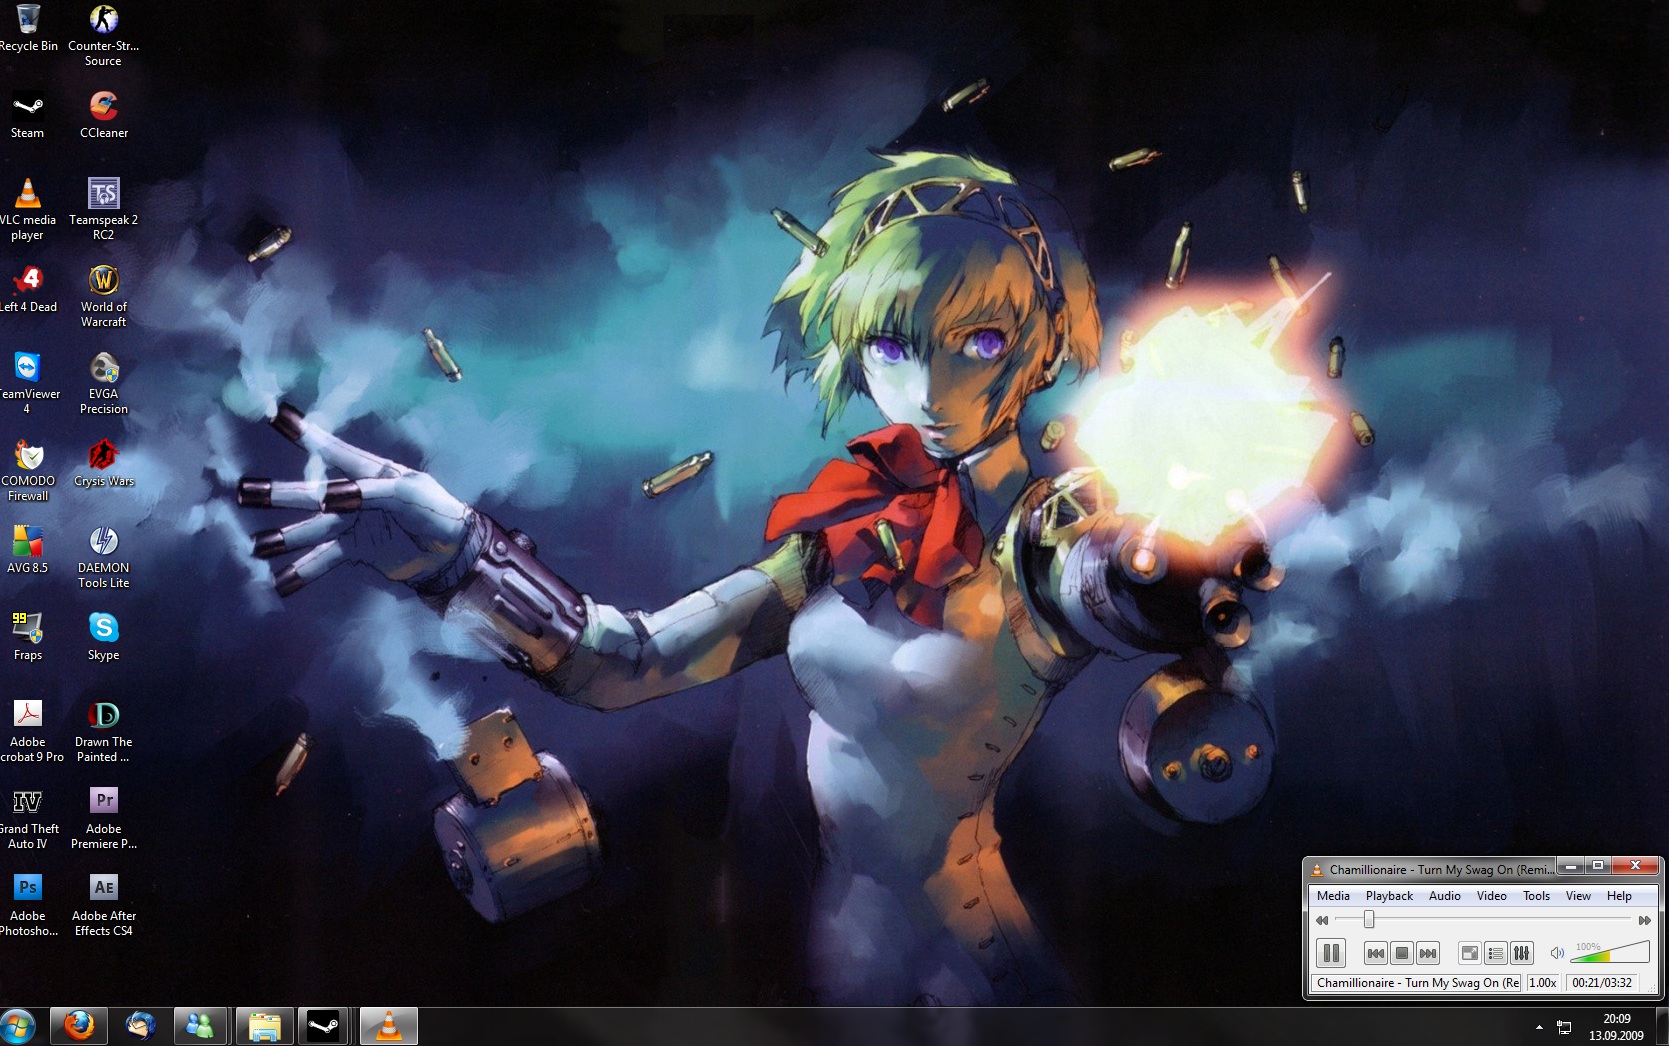
Task: Select the Adobe Photoshop desktop icon
Action: 28,905
